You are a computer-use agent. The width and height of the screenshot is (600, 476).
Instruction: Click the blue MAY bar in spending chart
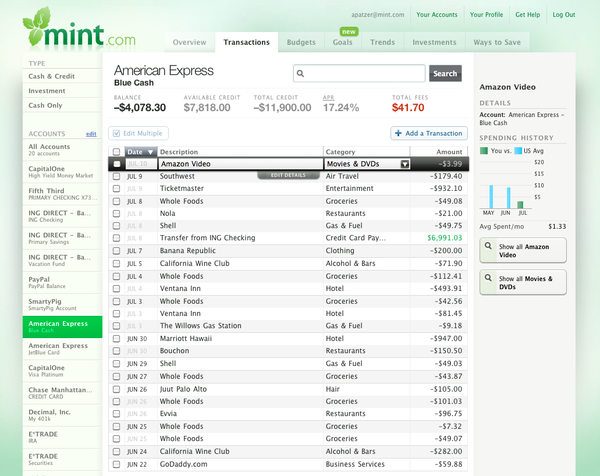(x=491, y=197)
